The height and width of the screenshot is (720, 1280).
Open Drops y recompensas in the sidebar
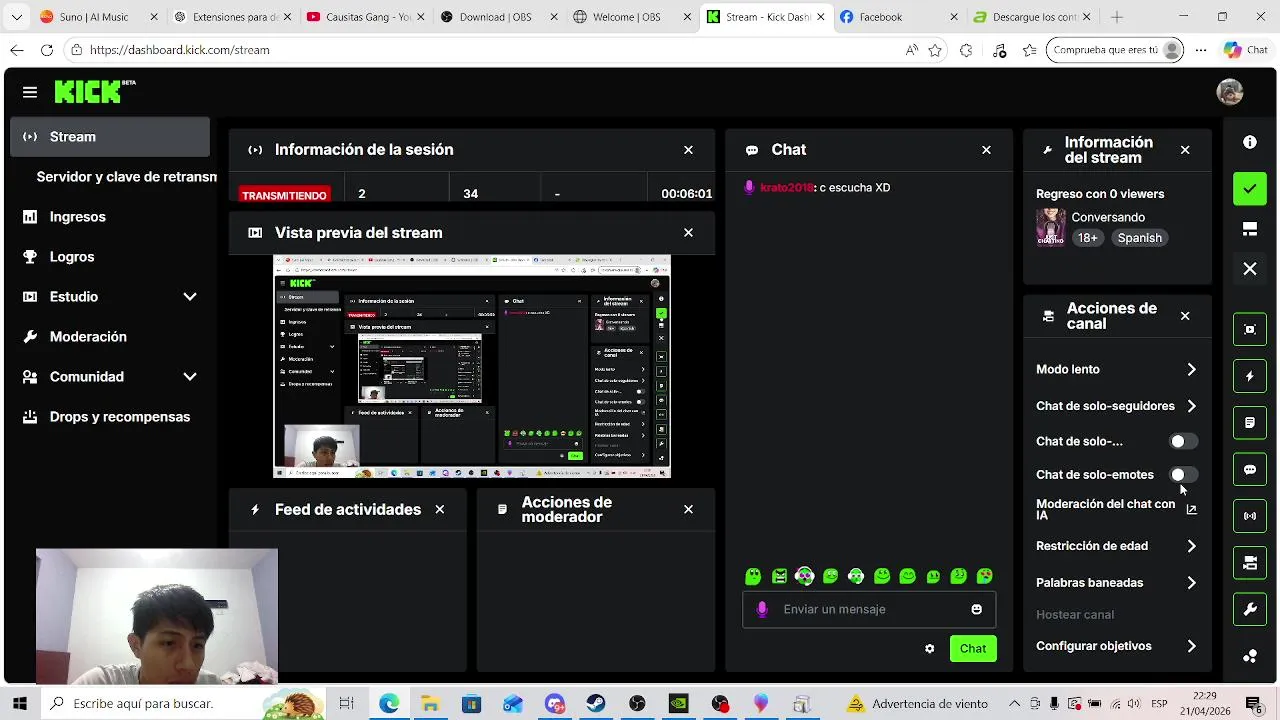[x=110, y=417]
